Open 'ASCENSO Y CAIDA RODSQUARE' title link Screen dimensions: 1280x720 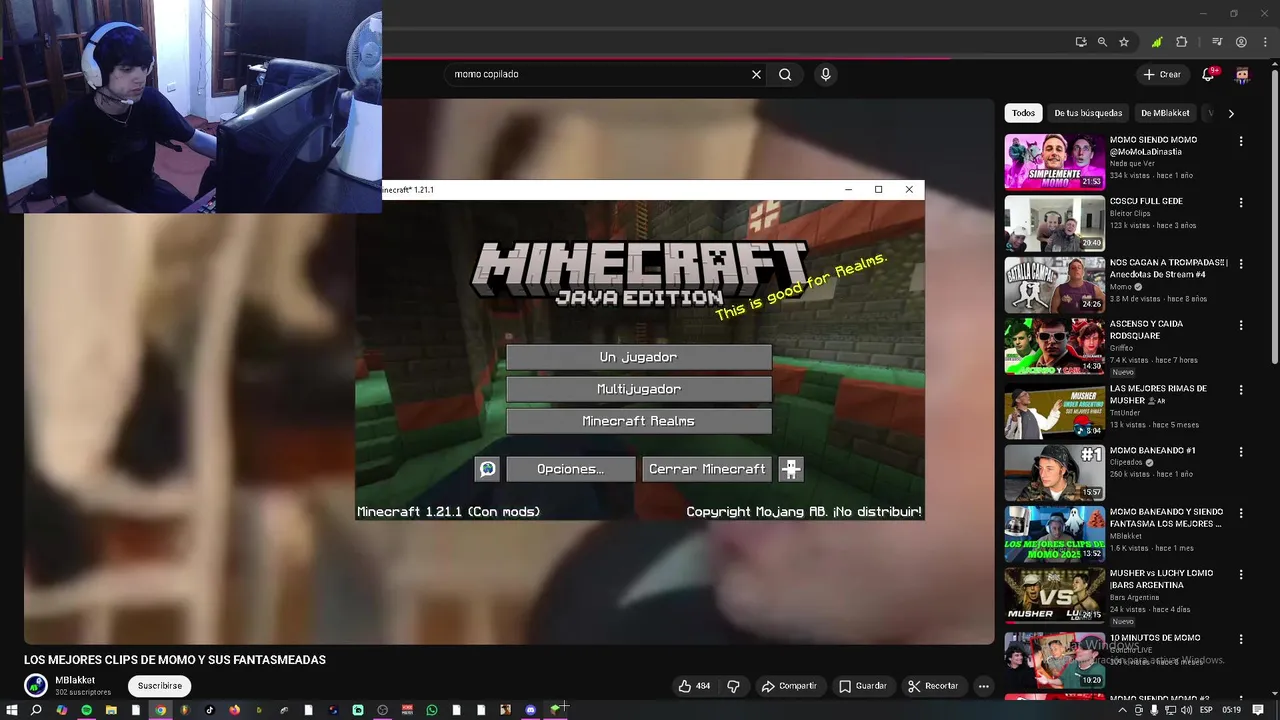(1146, 330)
